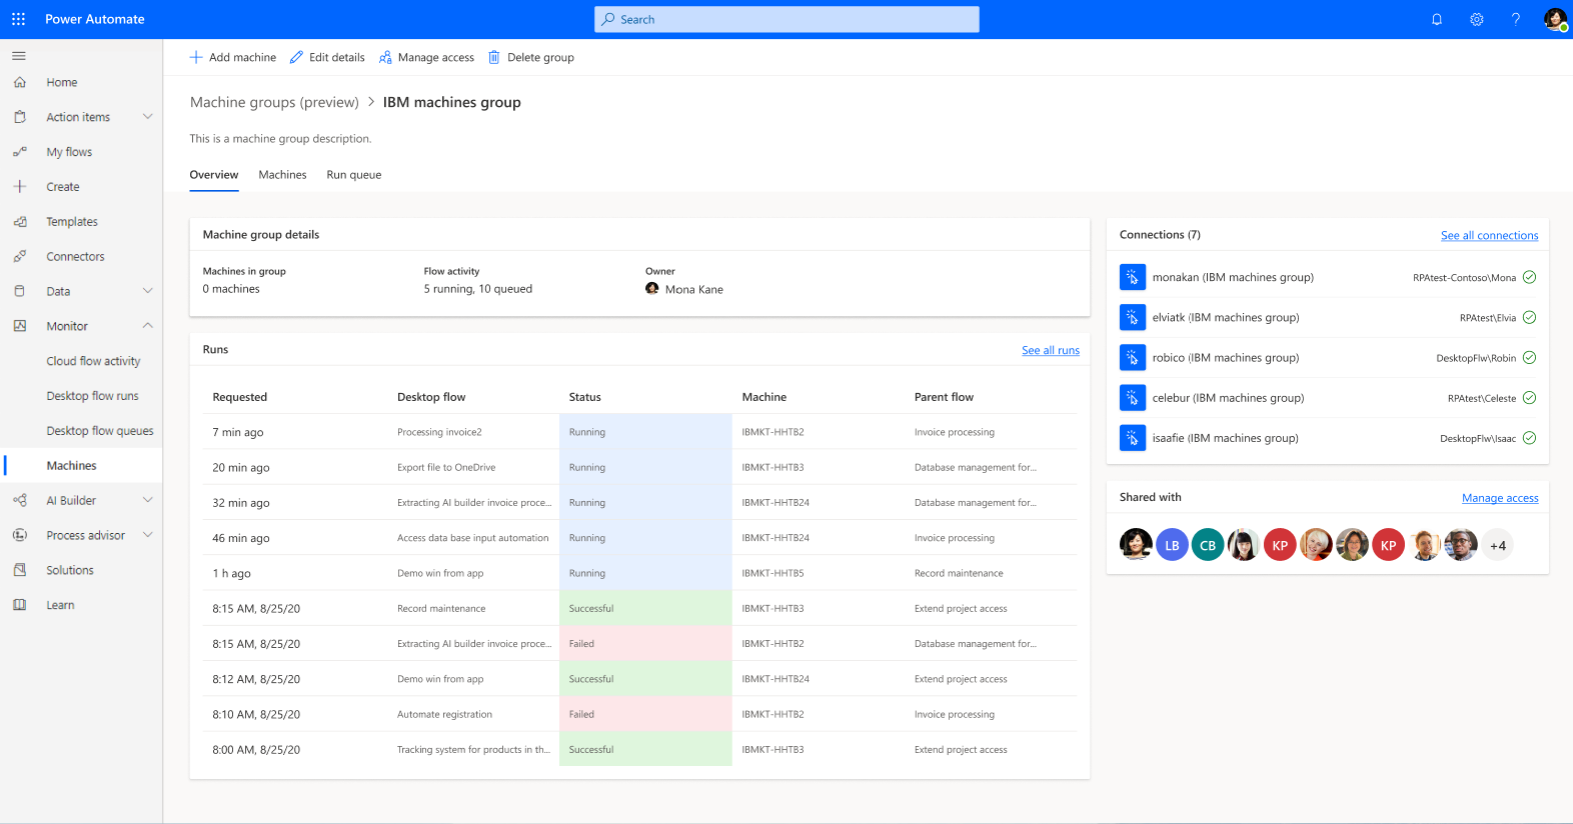Click the Create plus icon in sidebar

pyautogui.click(x=20, y=186)
